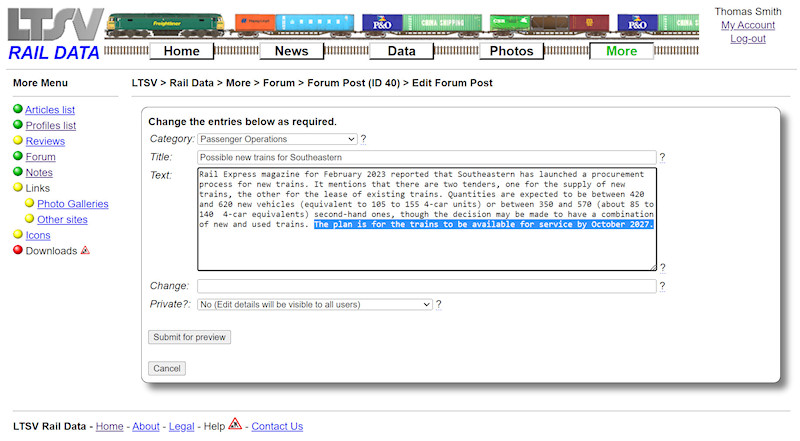Click into the Title input field
800x441 pixels.
tap(427, 157)
